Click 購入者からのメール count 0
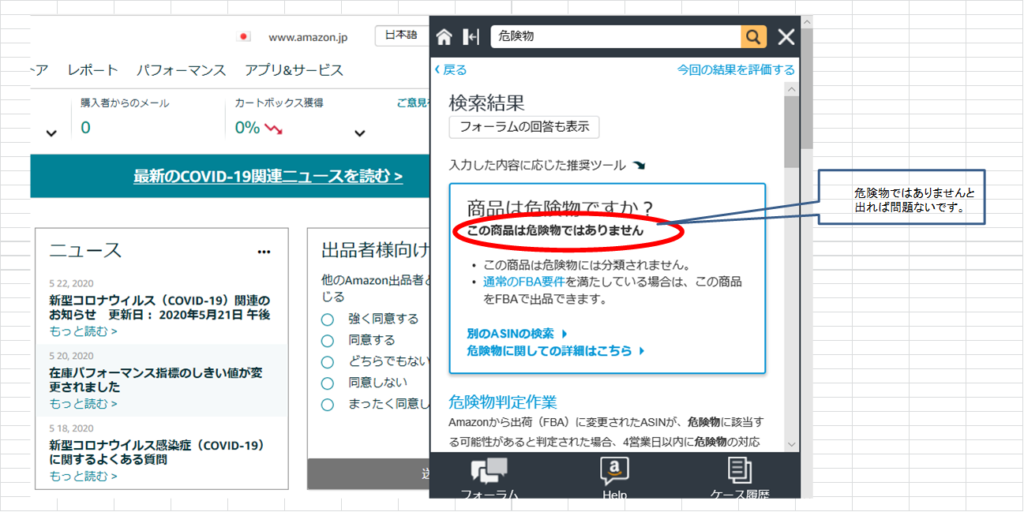Viewport: 1024px width, 512px height. pyautogui.click(x=86, y=127)
